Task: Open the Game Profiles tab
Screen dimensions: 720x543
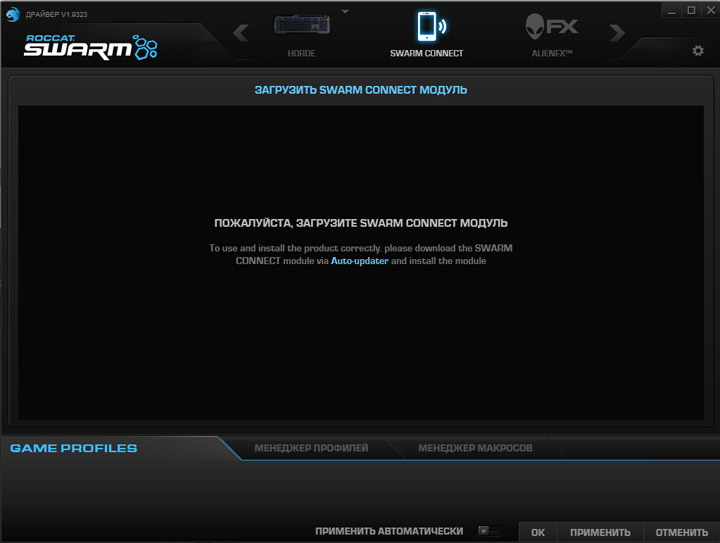Action: [x=73, y=448]
